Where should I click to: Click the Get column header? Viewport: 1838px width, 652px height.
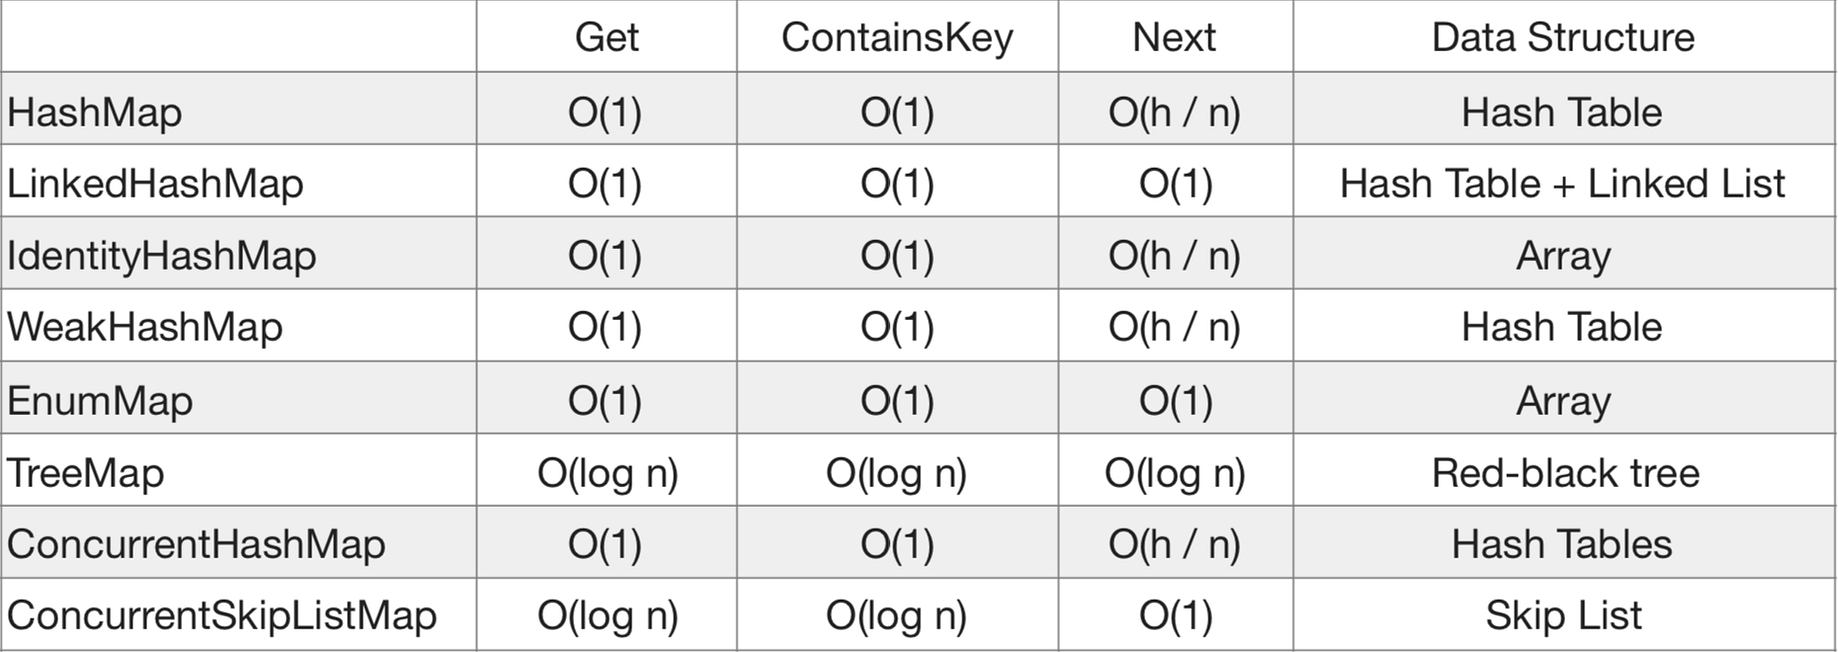coord(606,38)
